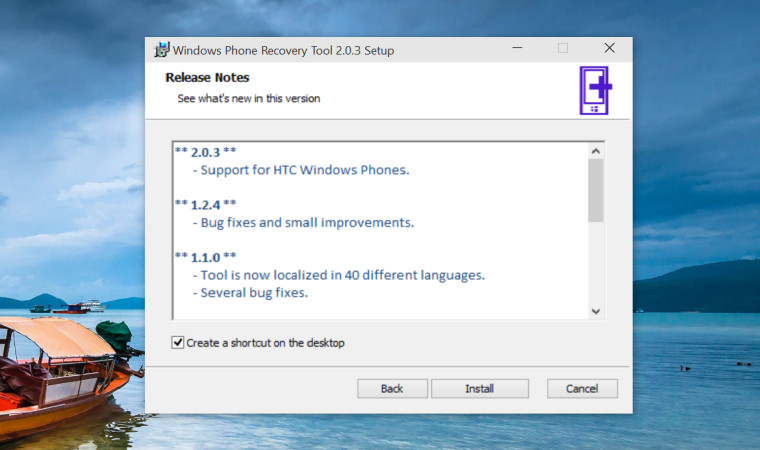The width and height of the screenshot is (760, 450).
Task: Click the release notes scroll down arrow
Action: point(596,311)
